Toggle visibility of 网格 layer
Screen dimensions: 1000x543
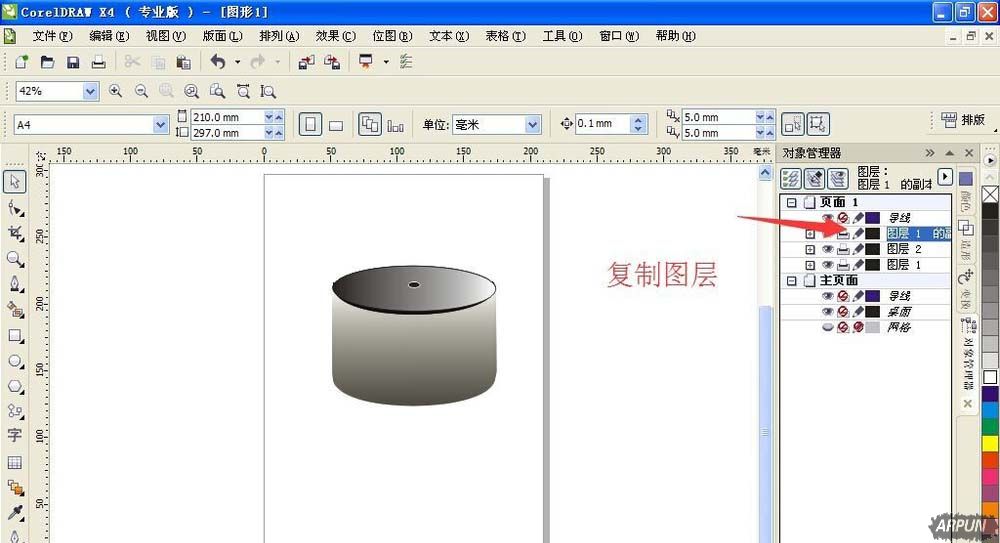[x=827, y=327]
